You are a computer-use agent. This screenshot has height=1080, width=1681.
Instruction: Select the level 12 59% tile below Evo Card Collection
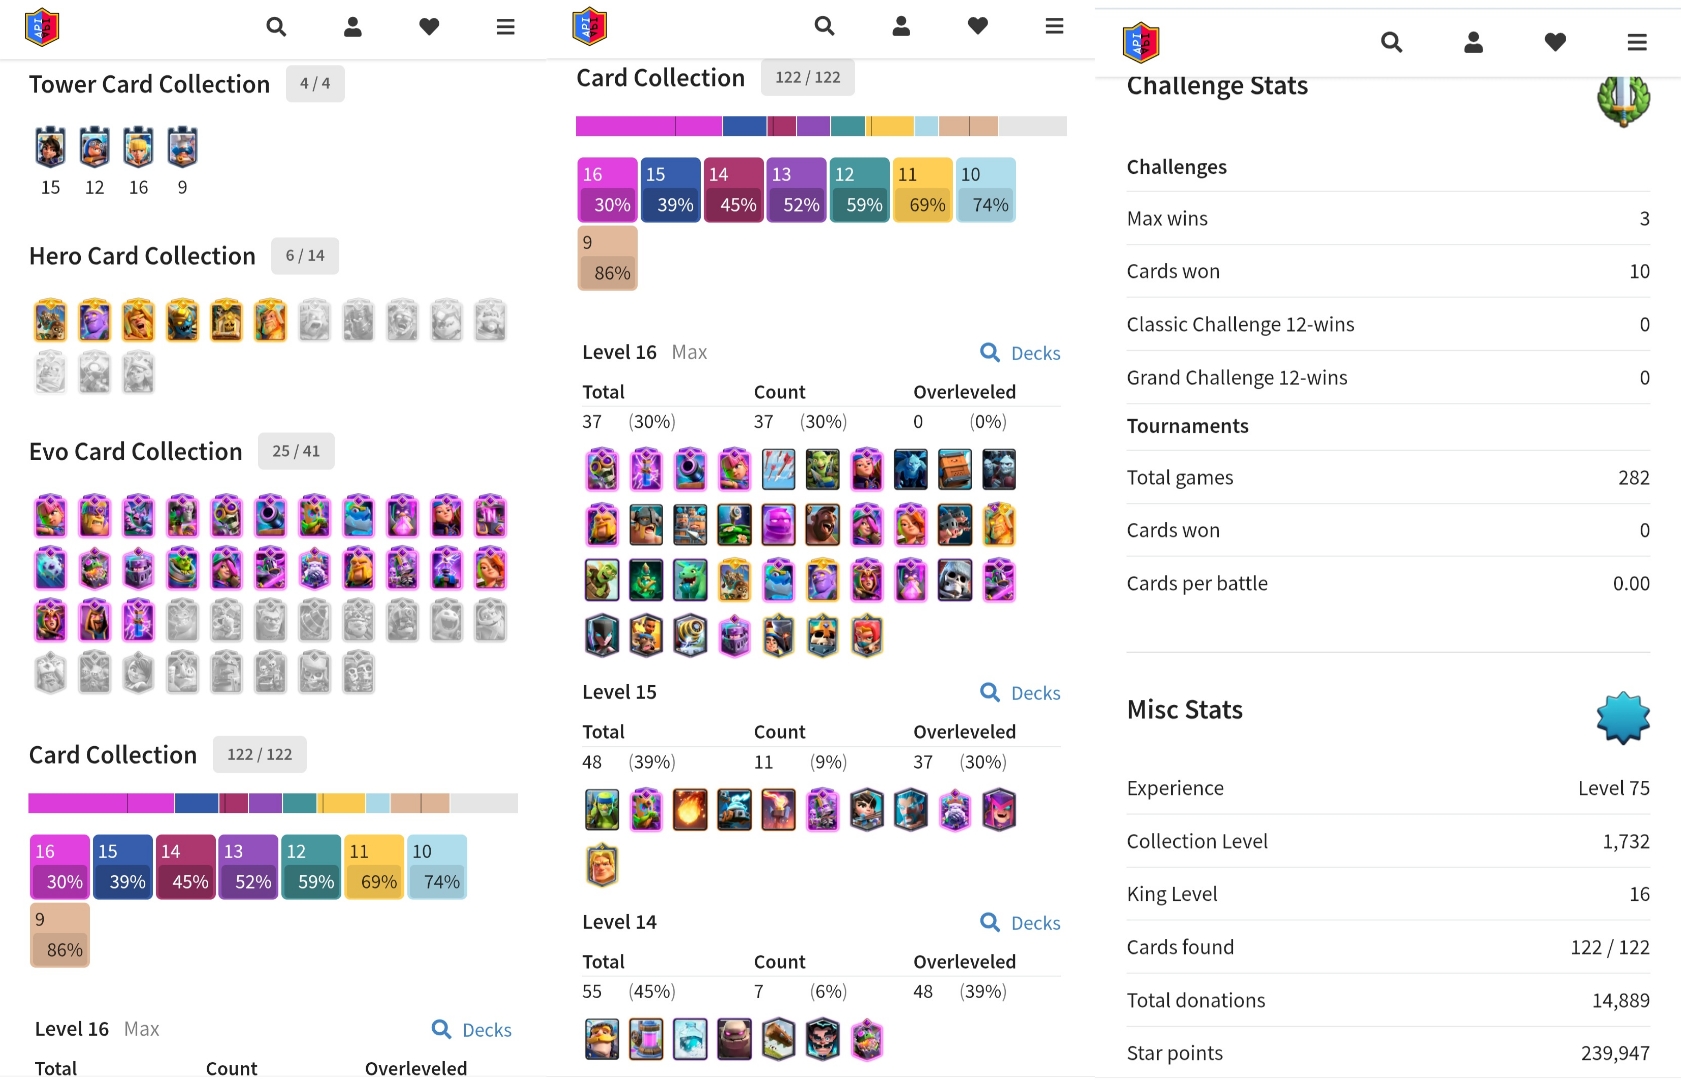click(312, 867)
